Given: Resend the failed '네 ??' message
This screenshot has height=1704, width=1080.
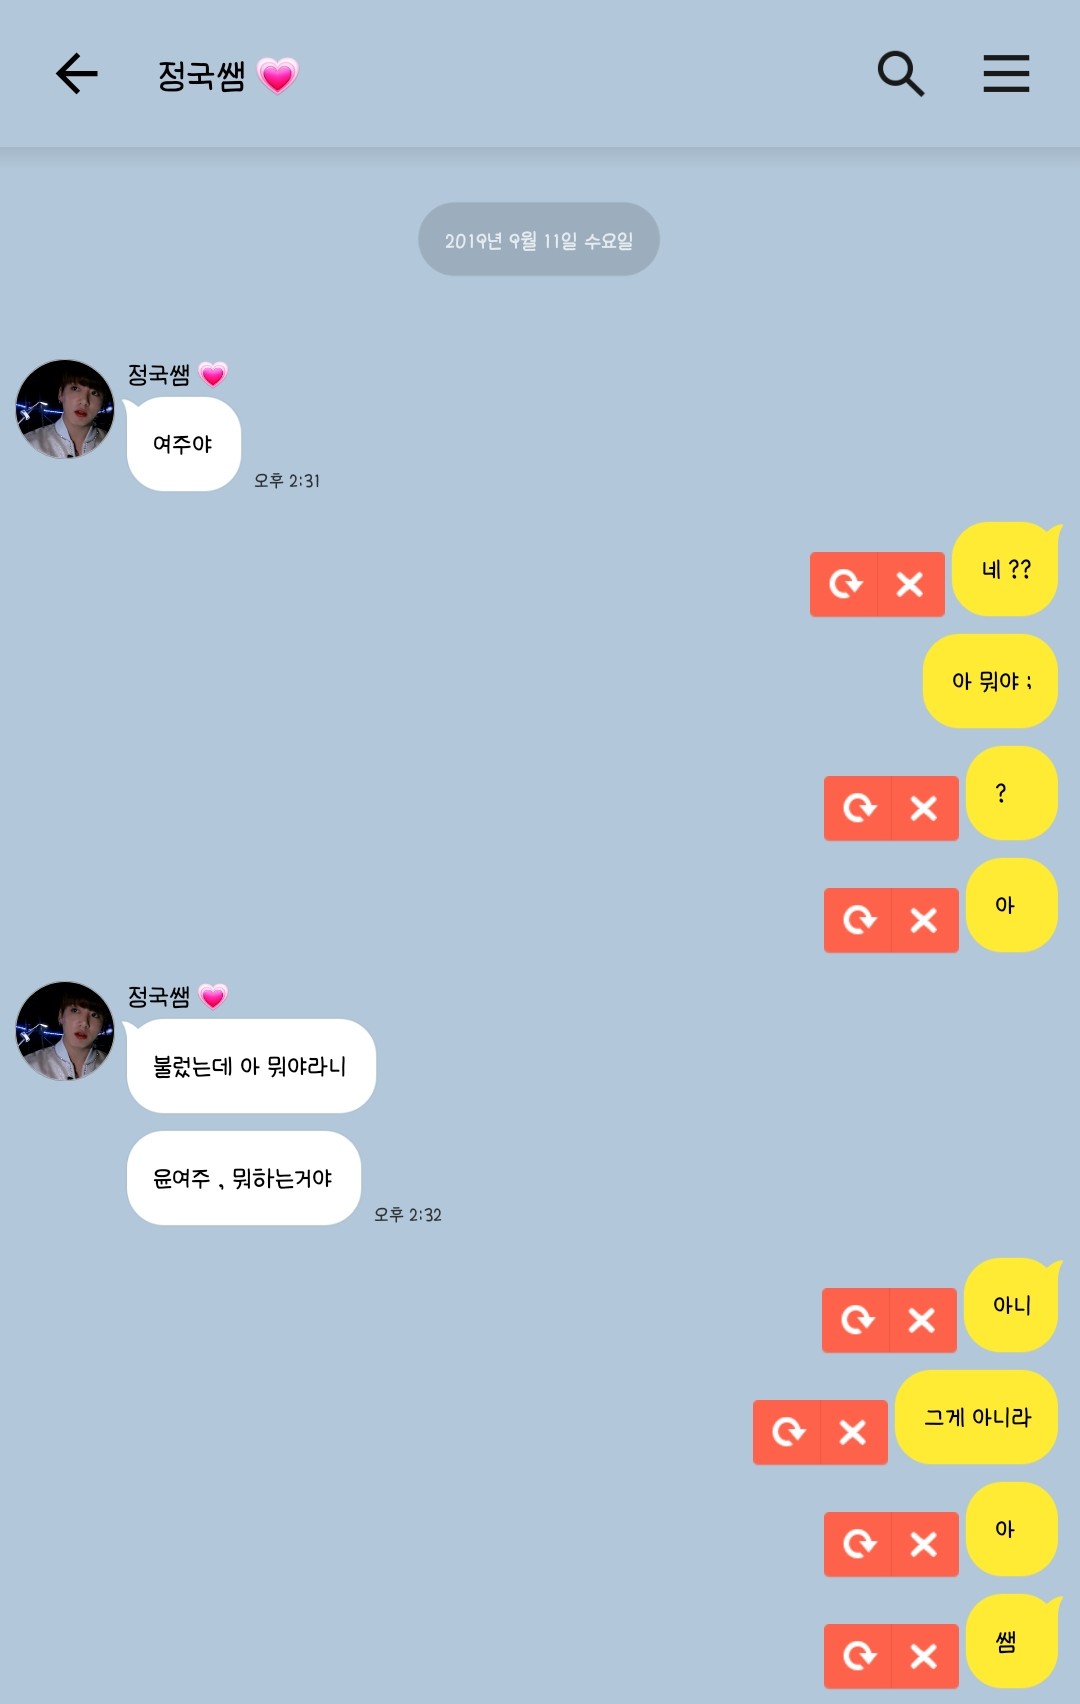Looking at the screenshot, I should point(844,584).
